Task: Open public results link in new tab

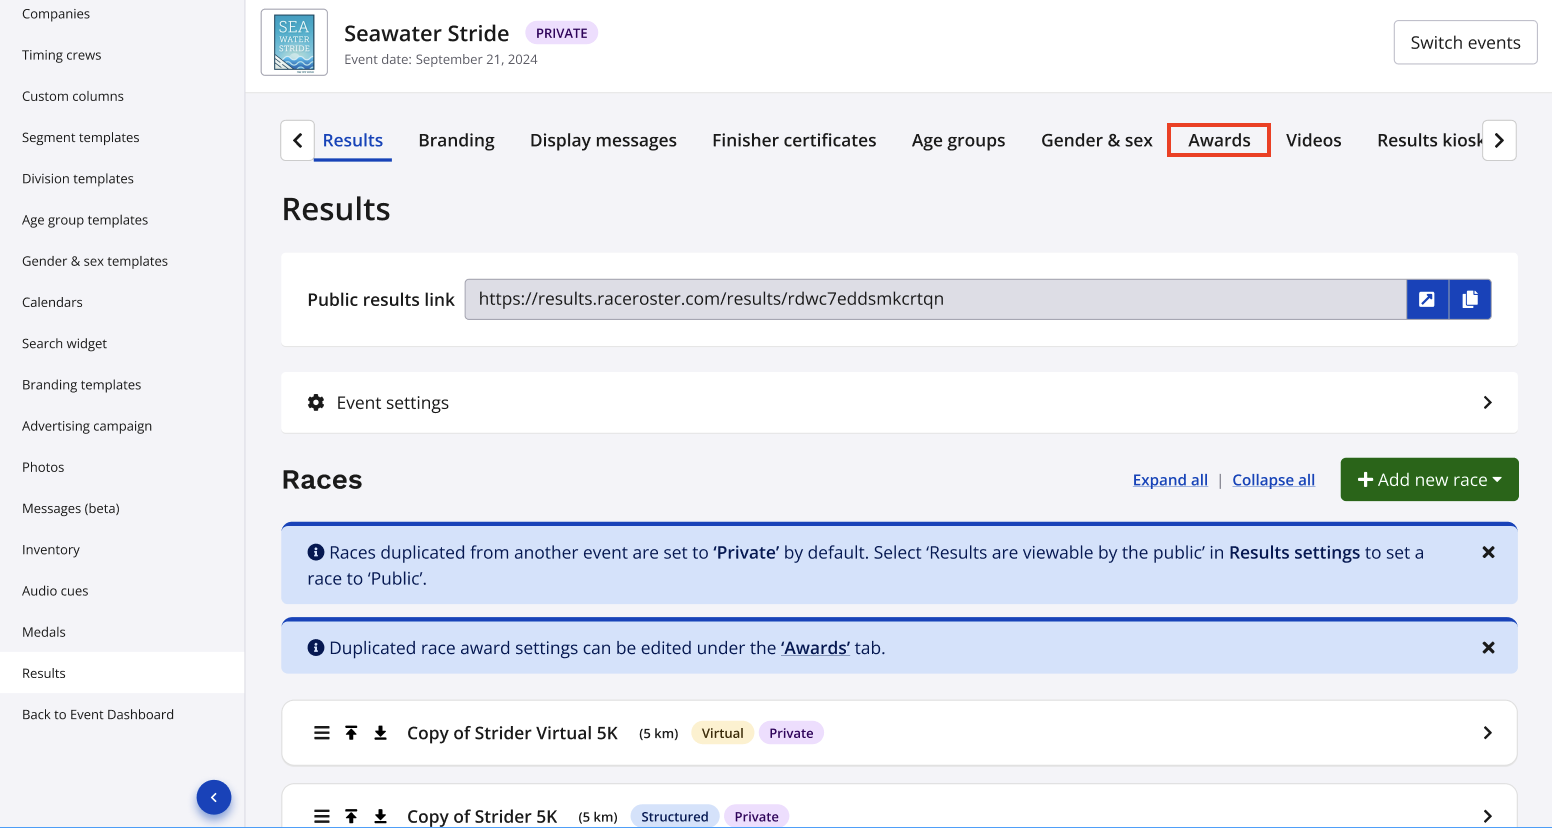Action: [1427, 299]
